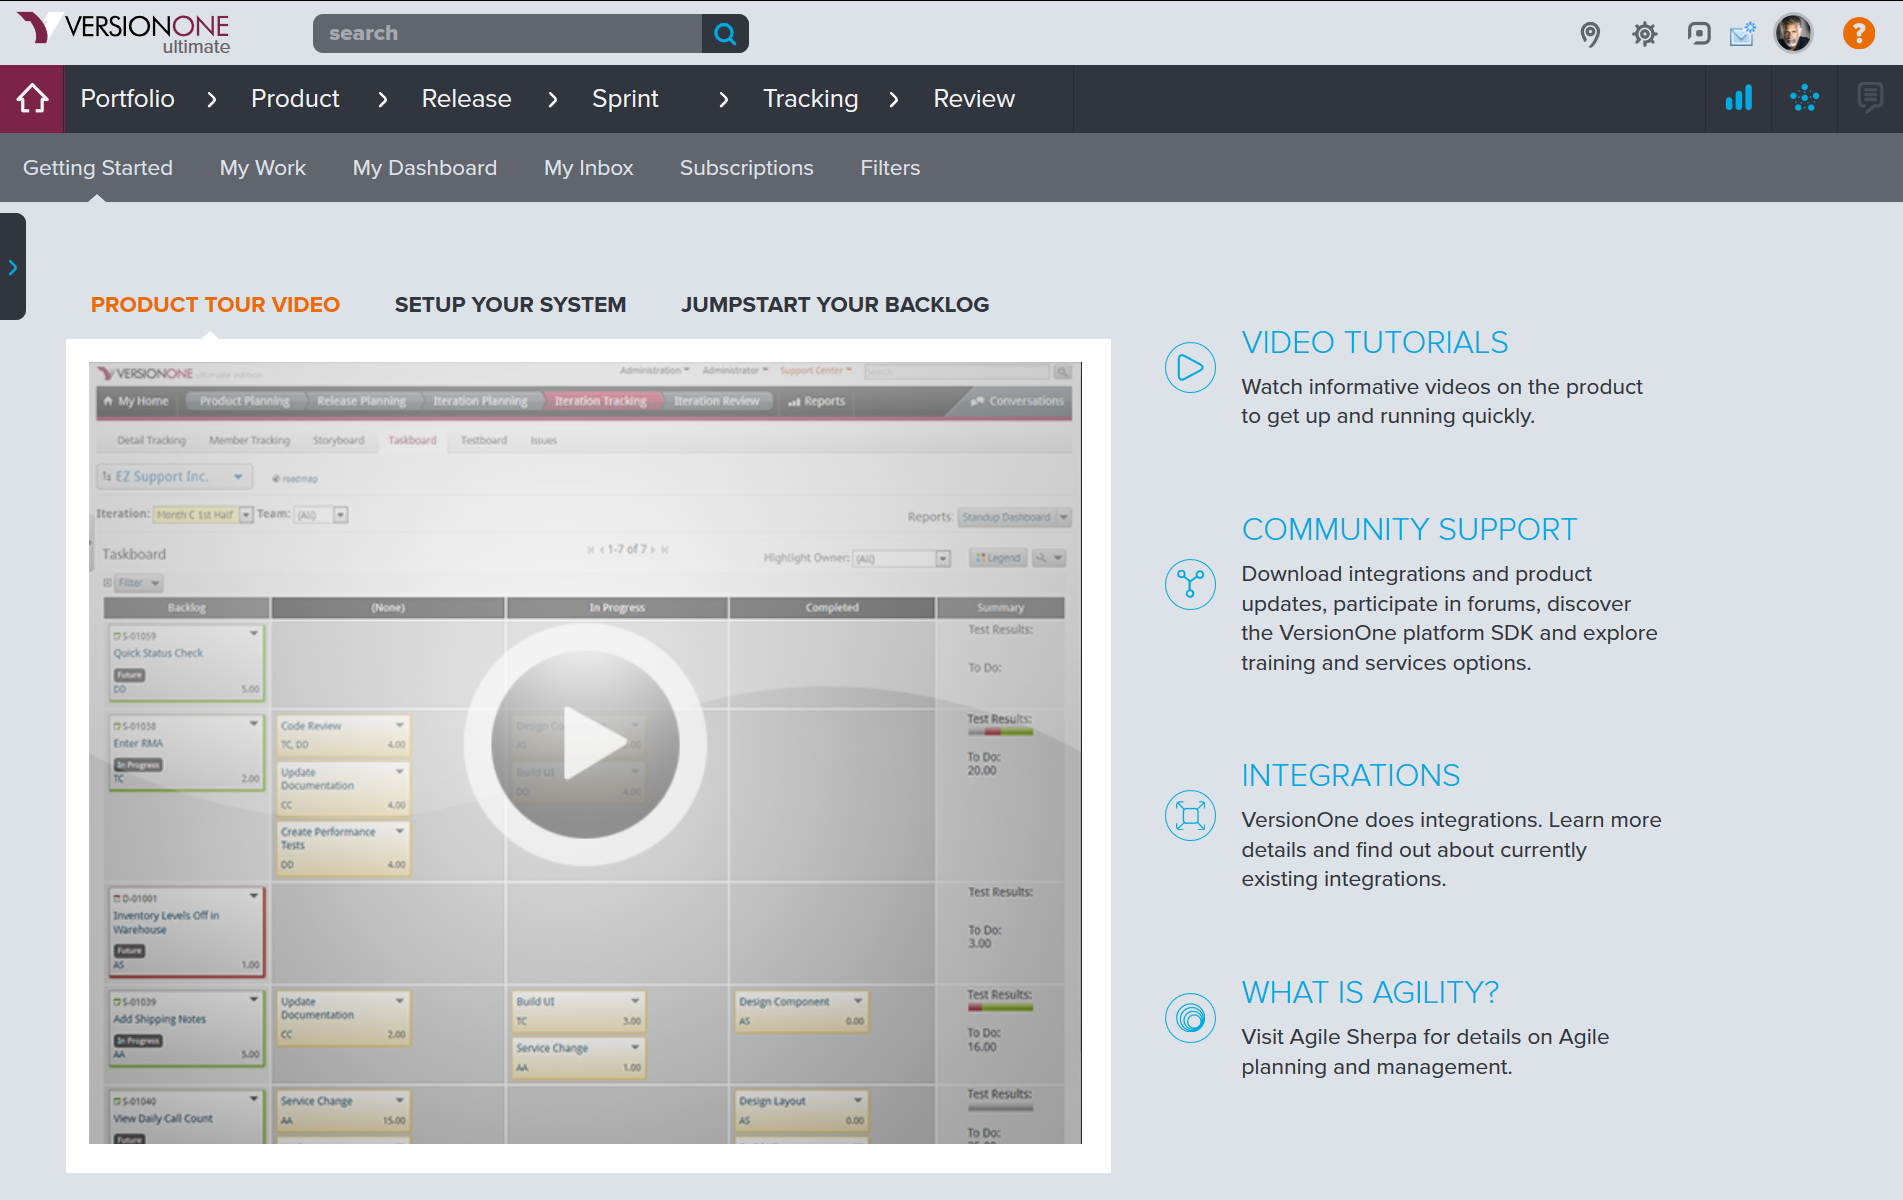
Task: Open the Video Tutorials link
Action: click(x=1375, y=343)
